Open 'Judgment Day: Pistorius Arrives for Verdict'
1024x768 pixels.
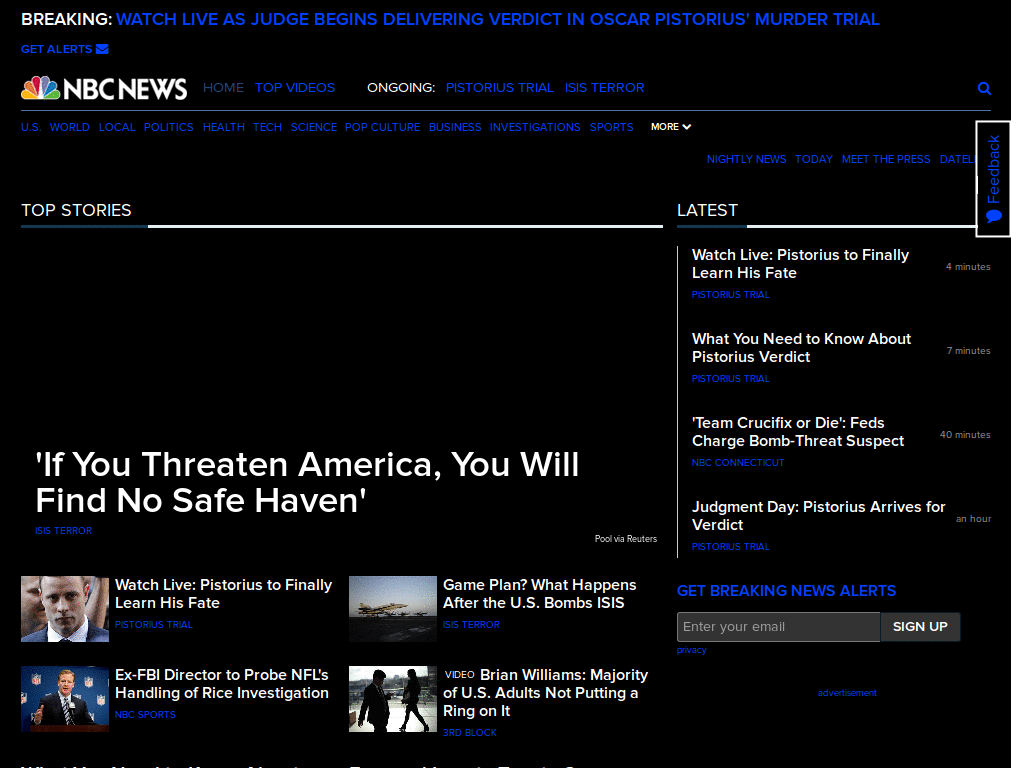[818, 516]
